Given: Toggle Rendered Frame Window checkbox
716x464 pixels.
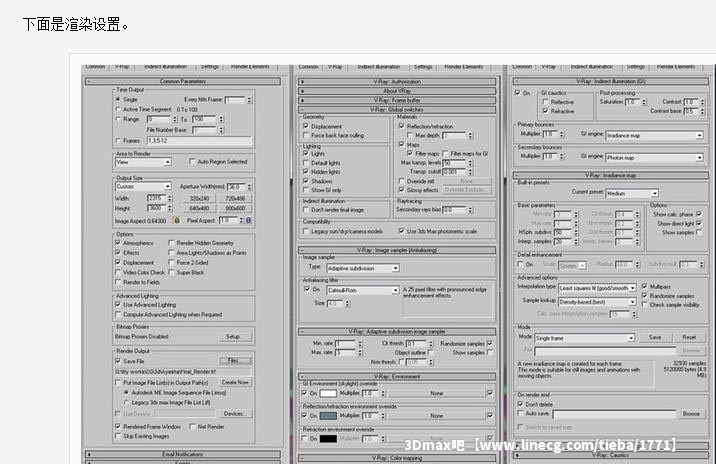Looking at the screenshot, I should point(118,427).
